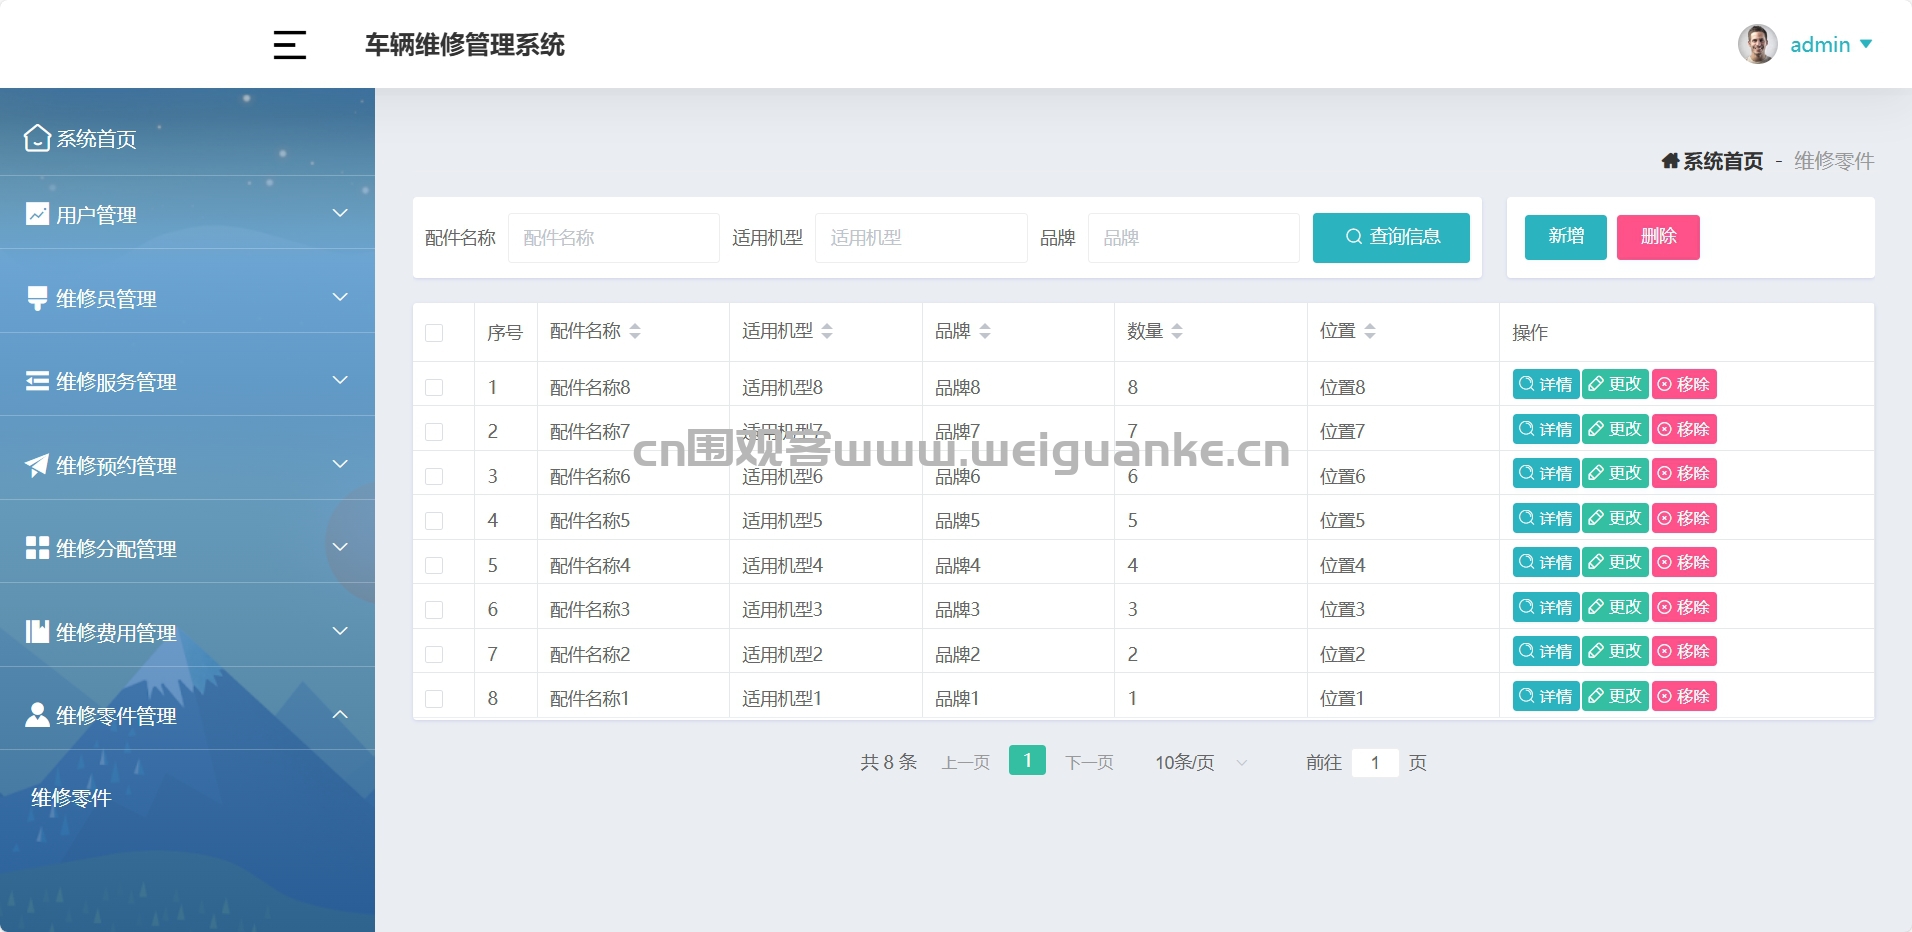This screenshot has width=1912, height=932.
Task: View 详情 for 配件名称7
Action: click(x=1546, y=429)
